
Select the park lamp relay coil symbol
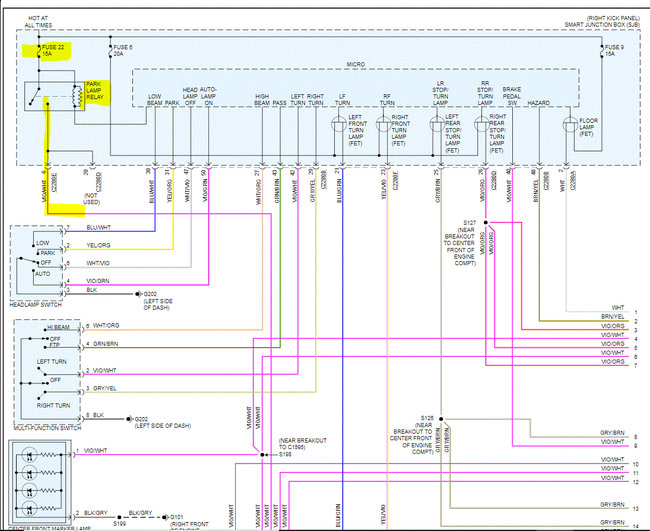click(x=77, y=96)
